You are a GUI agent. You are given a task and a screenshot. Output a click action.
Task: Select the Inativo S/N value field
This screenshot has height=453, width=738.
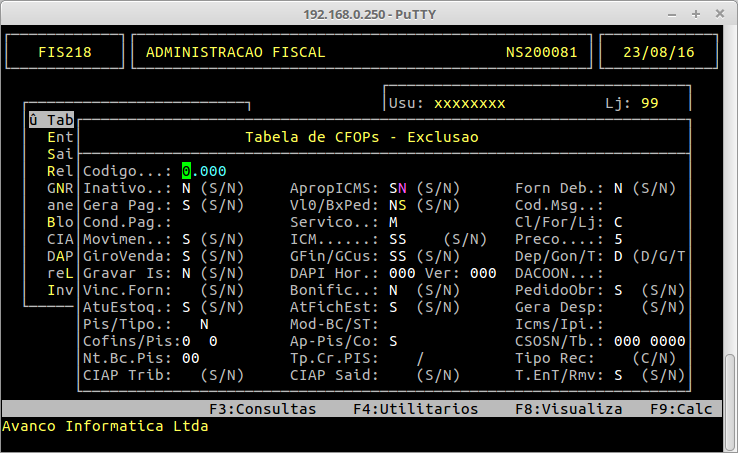(186, 188)
